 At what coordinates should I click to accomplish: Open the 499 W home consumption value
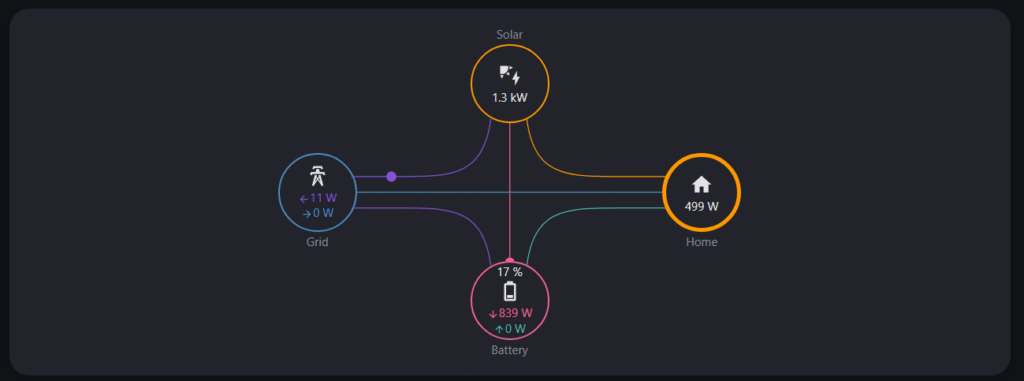701,207
